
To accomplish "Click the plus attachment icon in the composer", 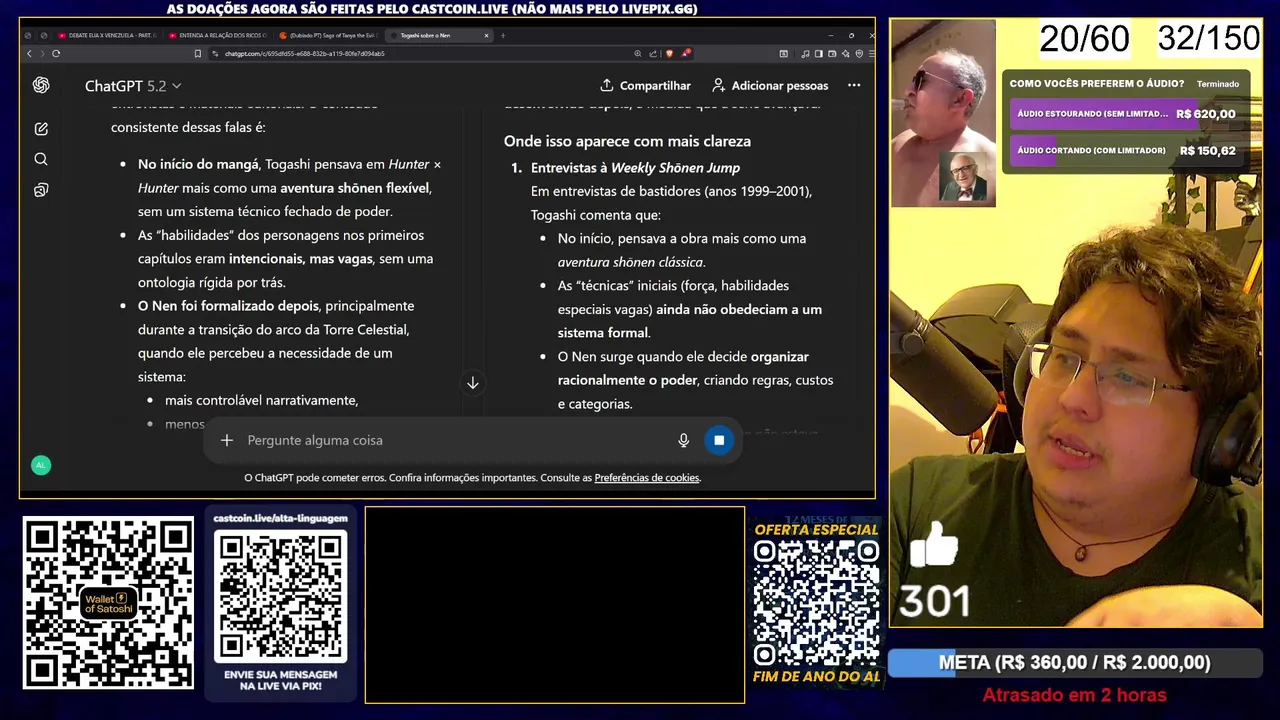I will 227,440.
